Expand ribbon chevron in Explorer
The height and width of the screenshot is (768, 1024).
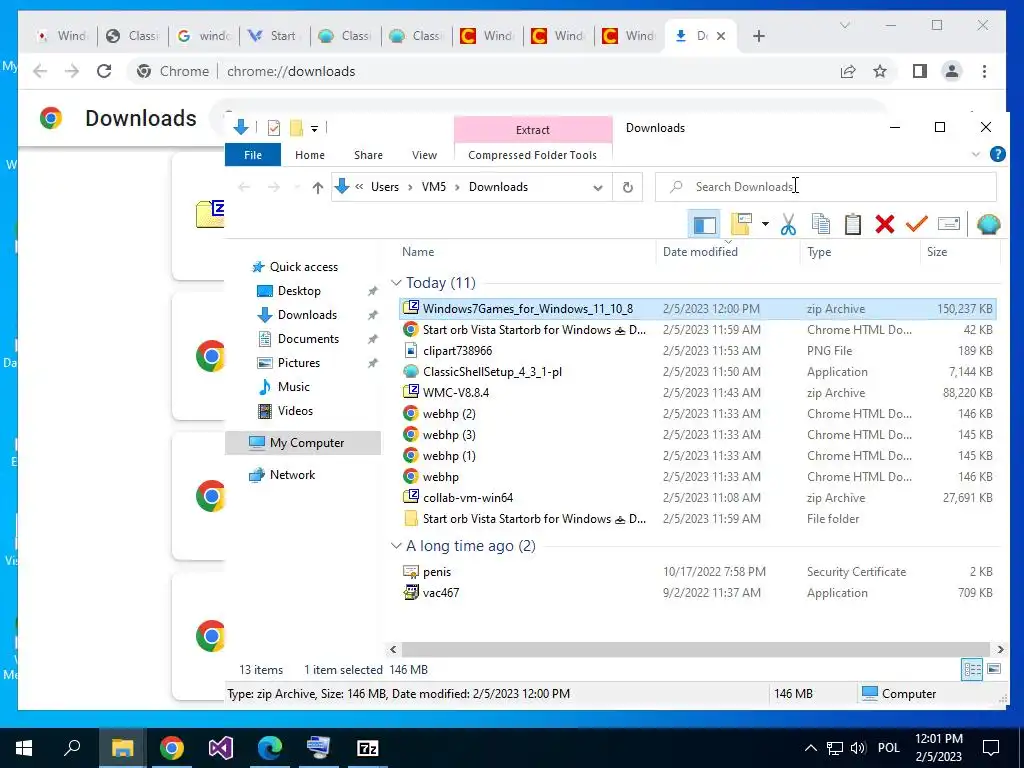(x=976, y=155)
